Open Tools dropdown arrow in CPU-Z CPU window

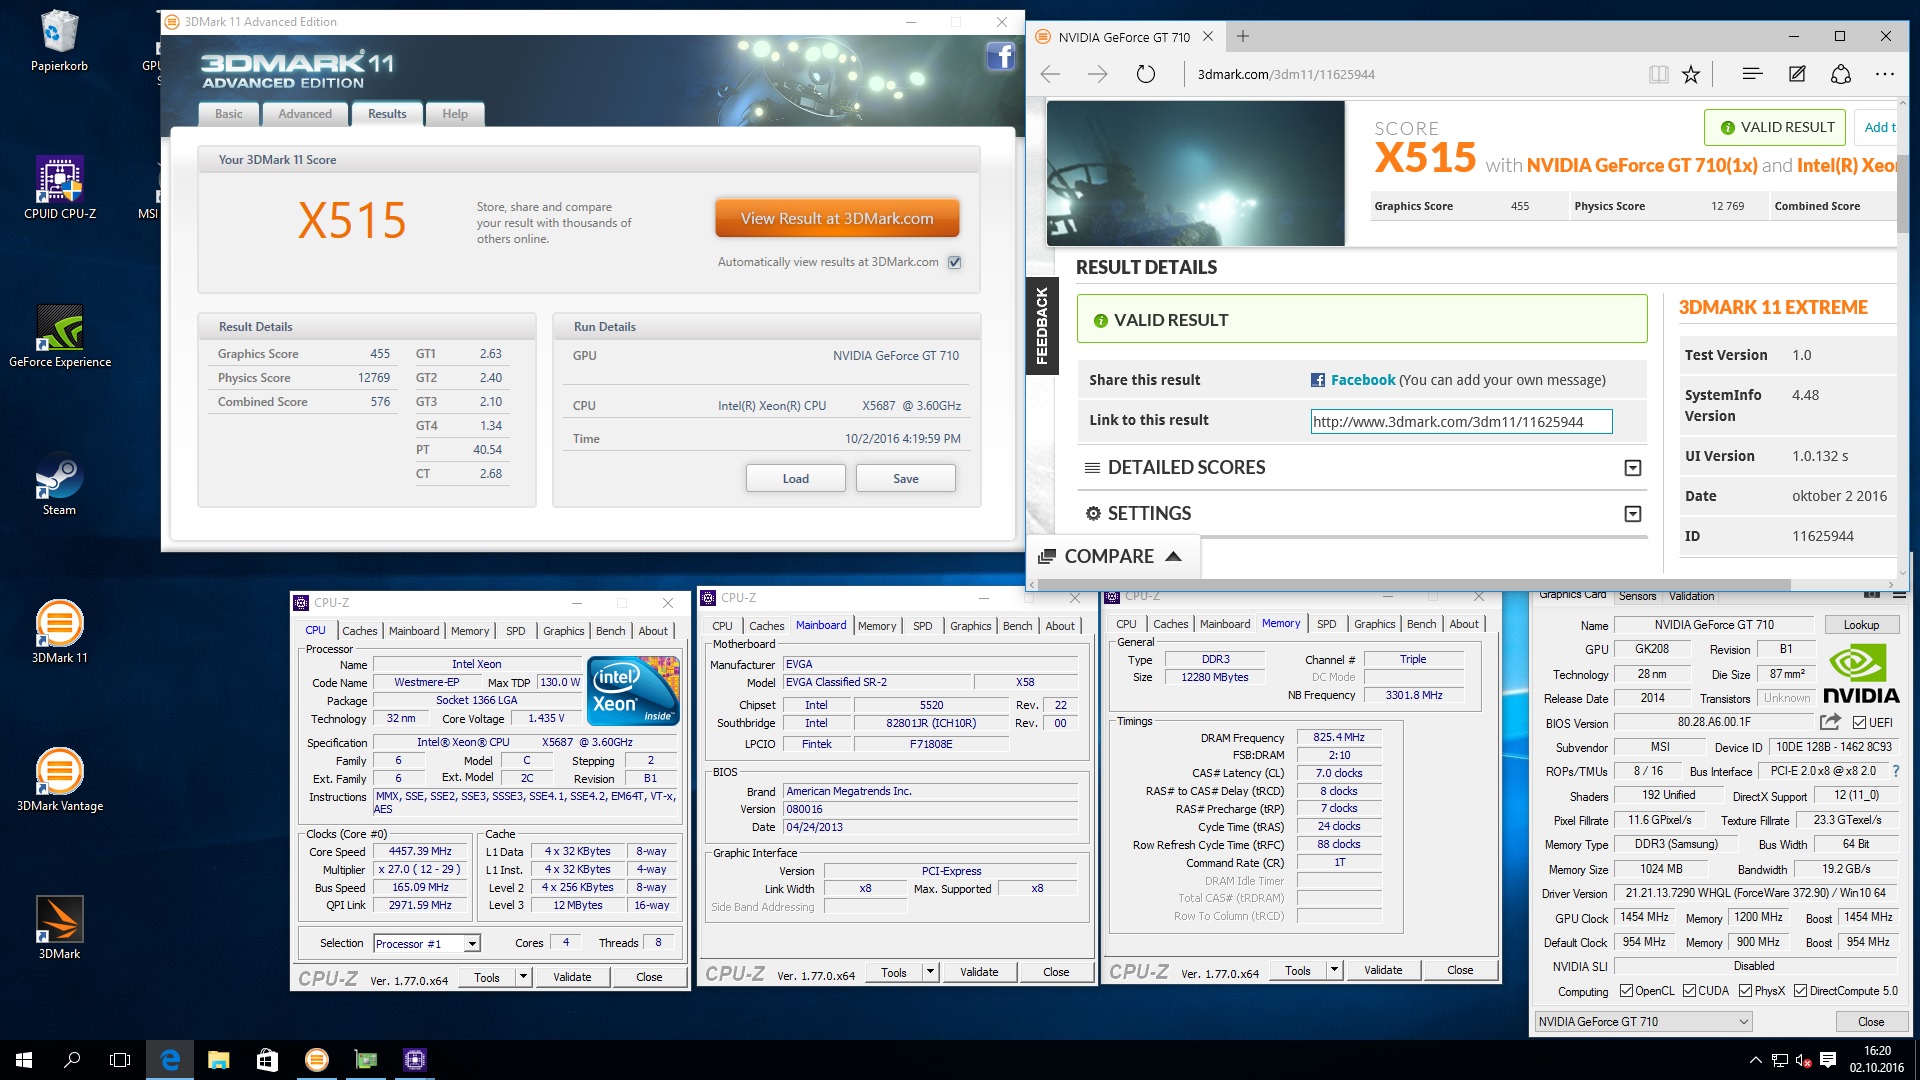click(x=523, y=977)
